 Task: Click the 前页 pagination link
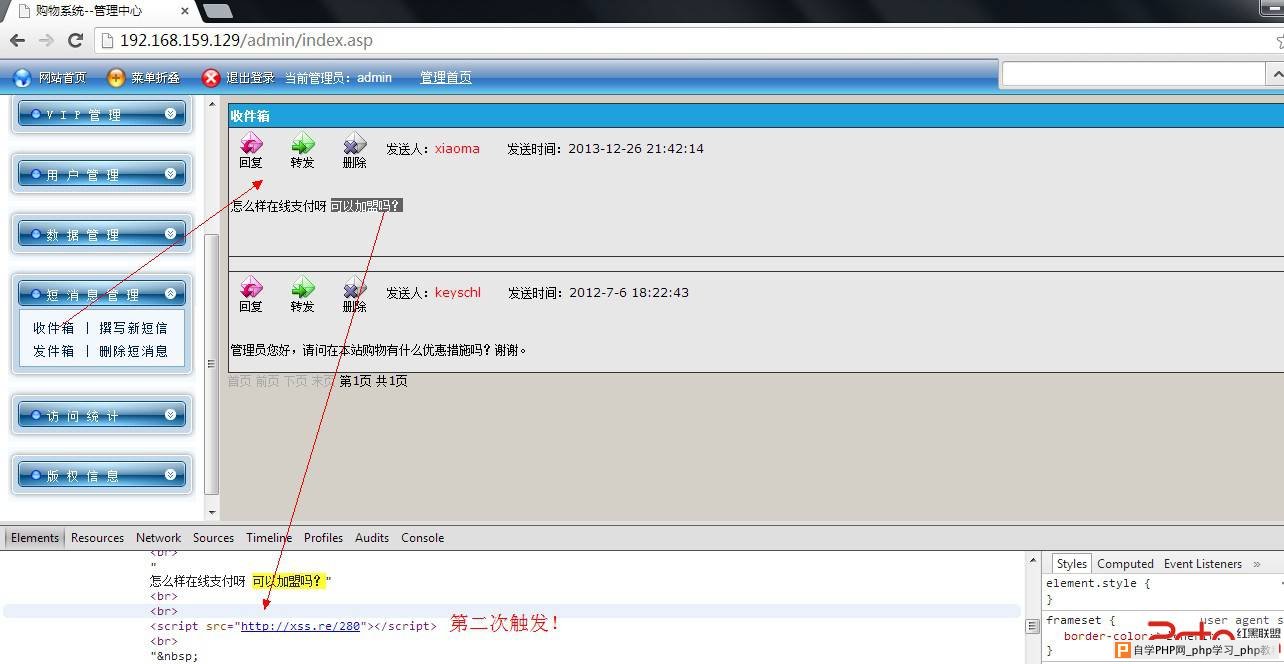pos(267,381)
